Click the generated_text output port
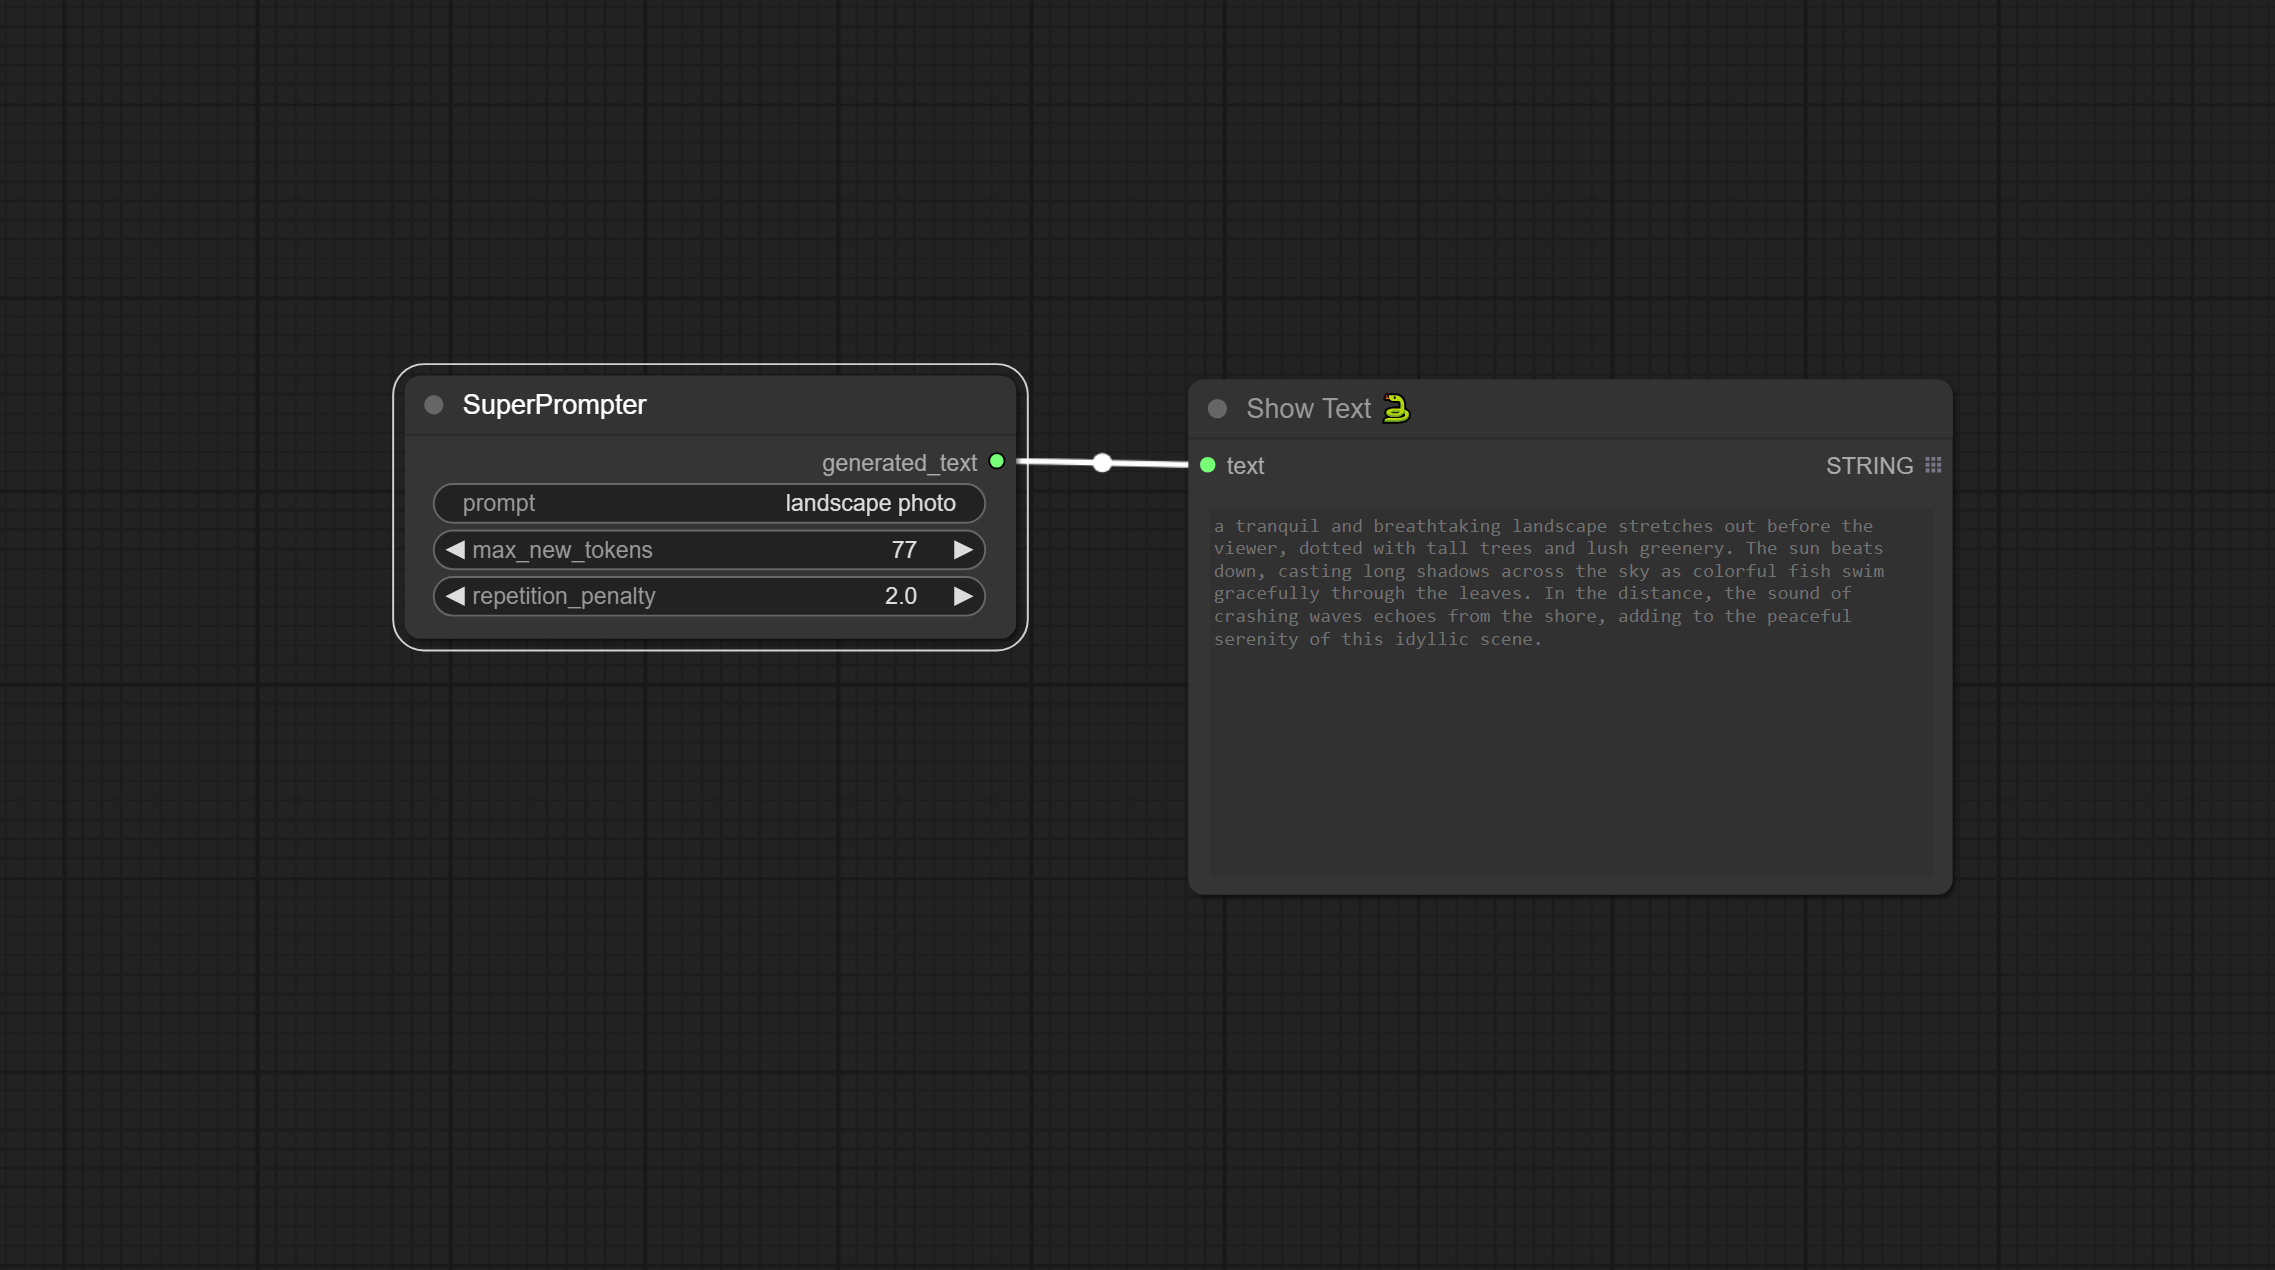 tap(997, 461)
